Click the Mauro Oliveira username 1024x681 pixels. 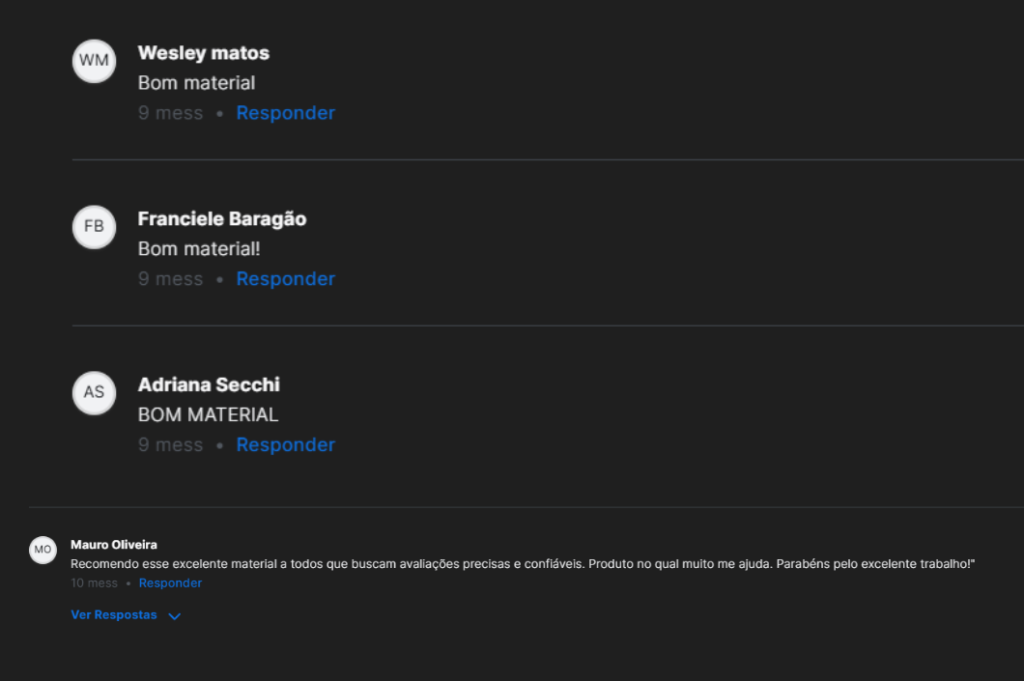click(114, 545)
